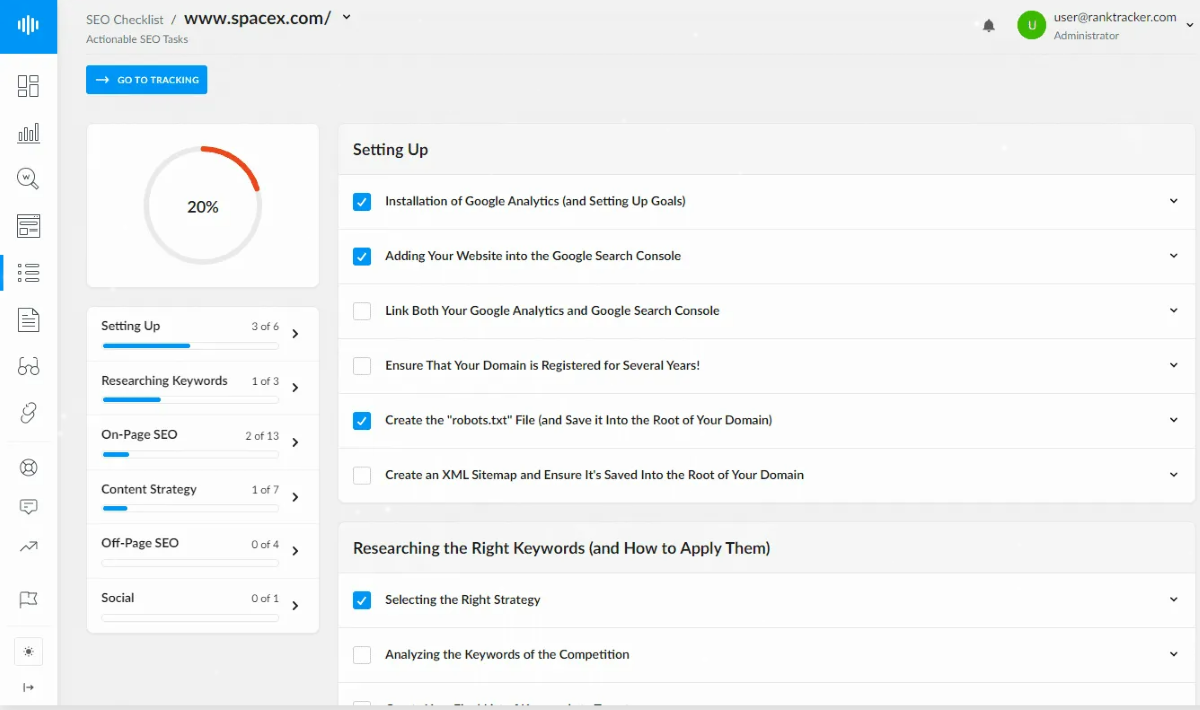Click the 'Actionable SEO Tasks' subtitle
Screen dimensions: 1200x710
(x=137, y=40)
